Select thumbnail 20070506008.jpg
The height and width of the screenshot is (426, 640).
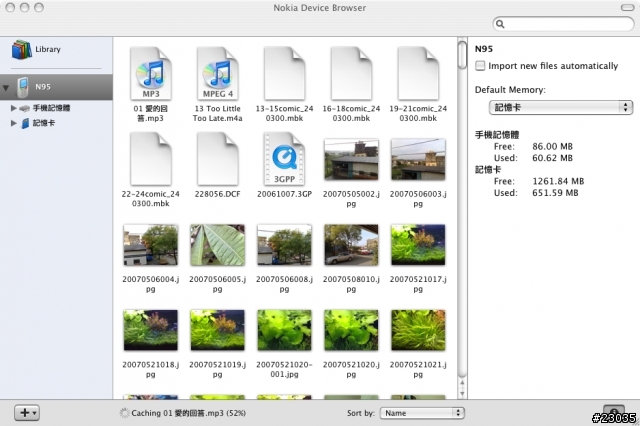[x=284, y=245]
